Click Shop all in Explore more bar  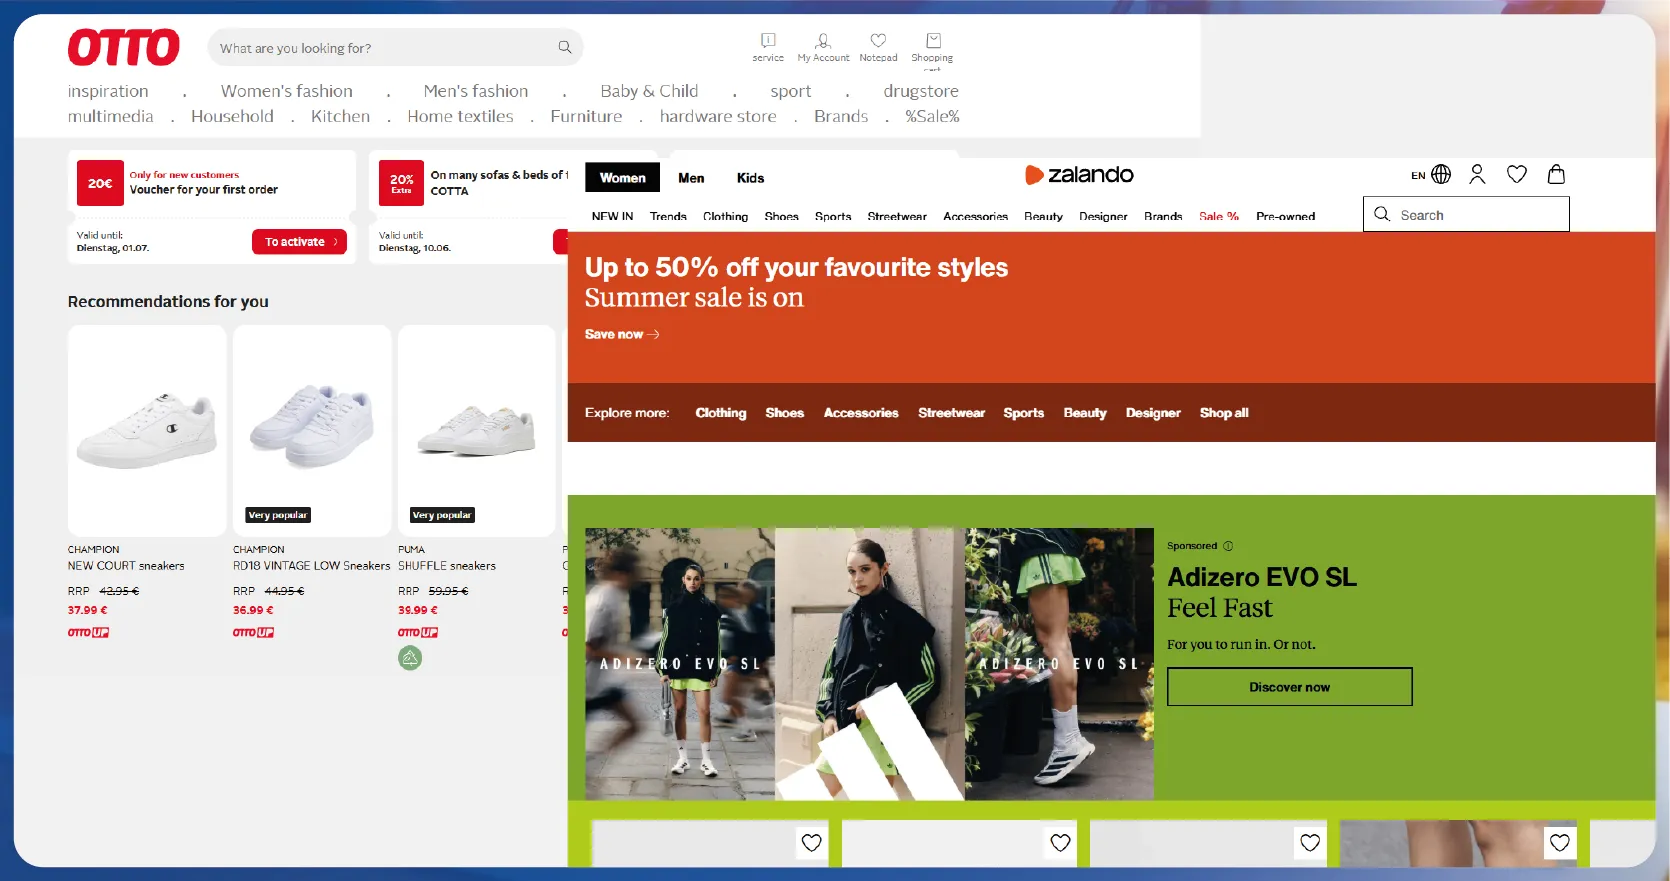[1224, 413]
